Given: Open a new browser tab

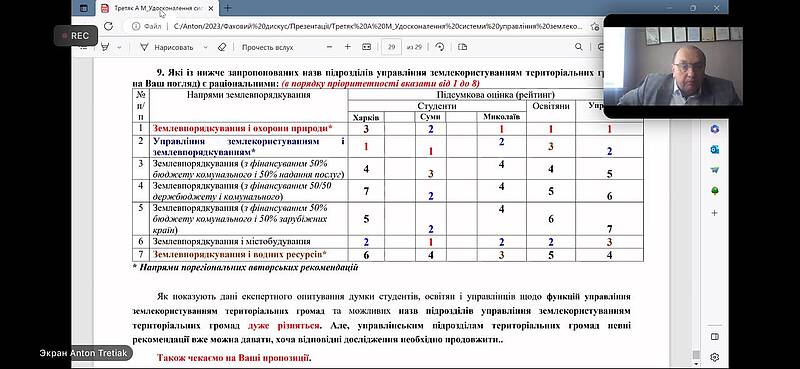Looking at the screenshot, I should (228, 8).
